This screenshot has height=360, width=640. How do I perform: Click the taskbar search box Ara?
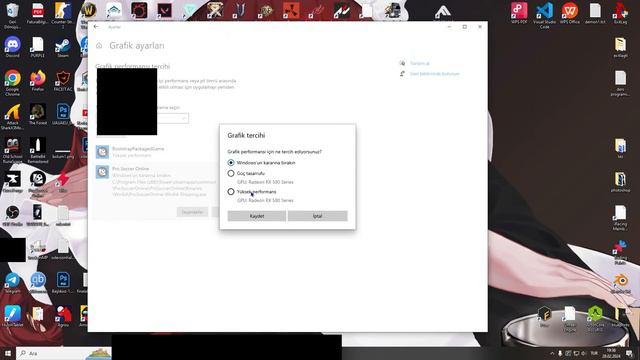click(x=64, y=353)
